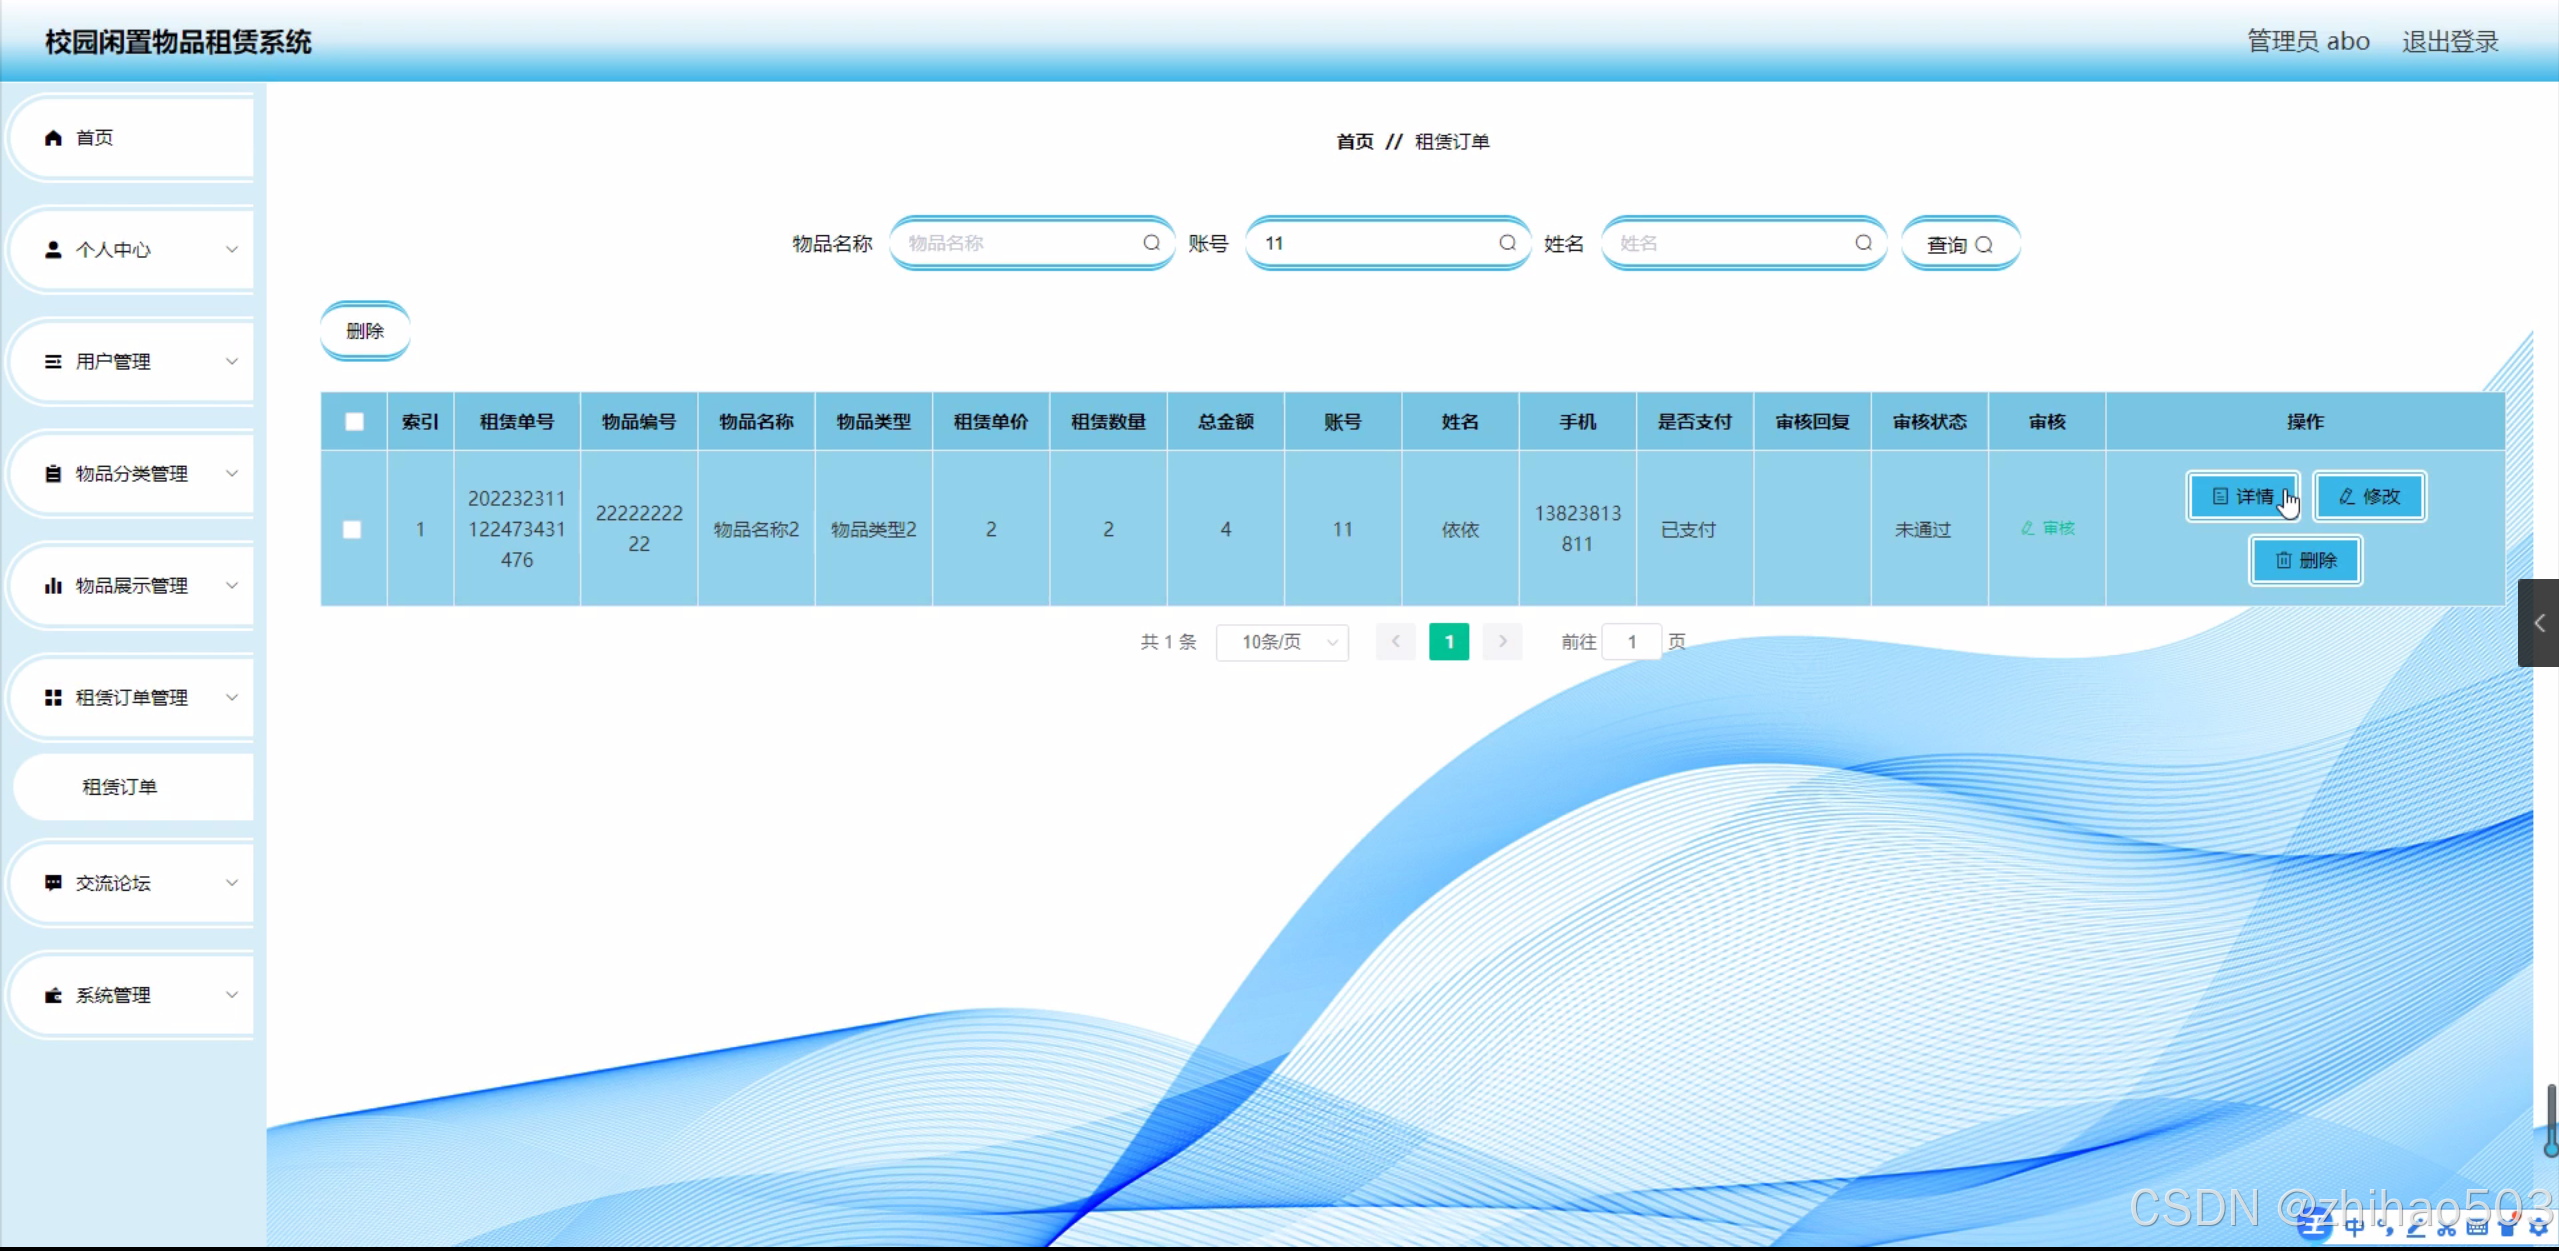The image size is (2559, 1251).
Task: Click the grid icon for 租赁订单管理
Action: (x=54, y=698)
